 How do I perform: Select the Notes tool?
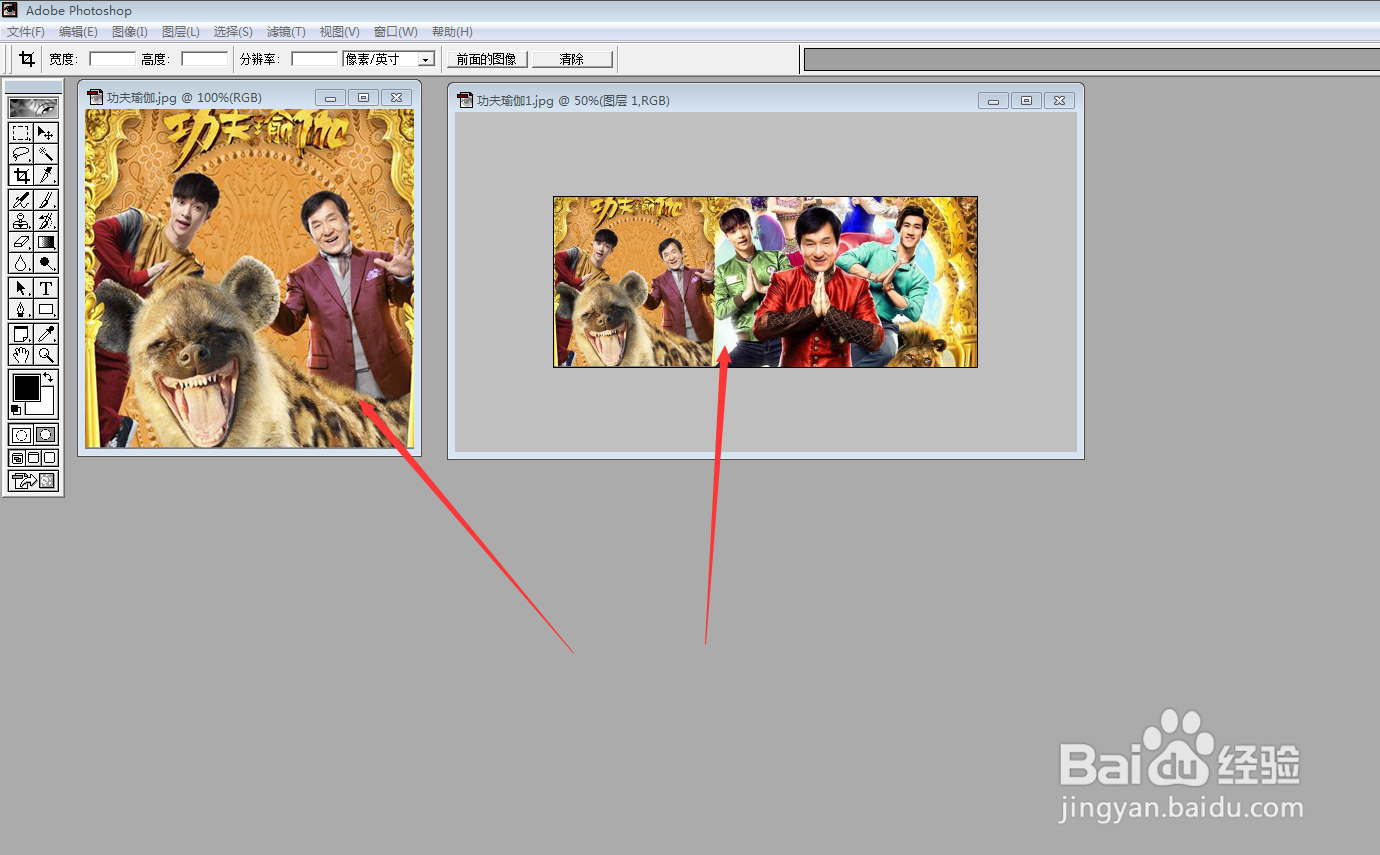tap(21, 334)
